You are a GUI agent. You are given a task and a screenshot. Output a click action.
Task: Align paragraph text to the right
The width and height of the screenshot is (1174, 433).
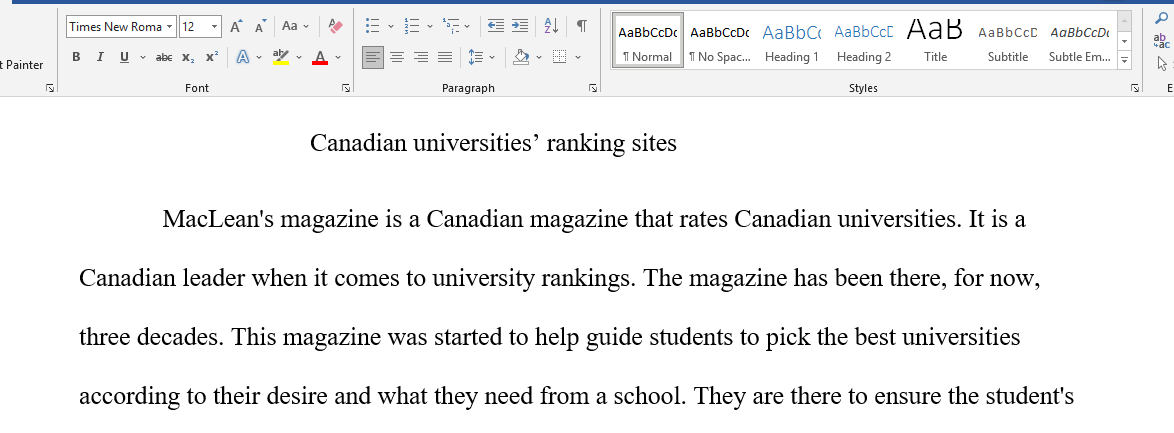point(421,57)
